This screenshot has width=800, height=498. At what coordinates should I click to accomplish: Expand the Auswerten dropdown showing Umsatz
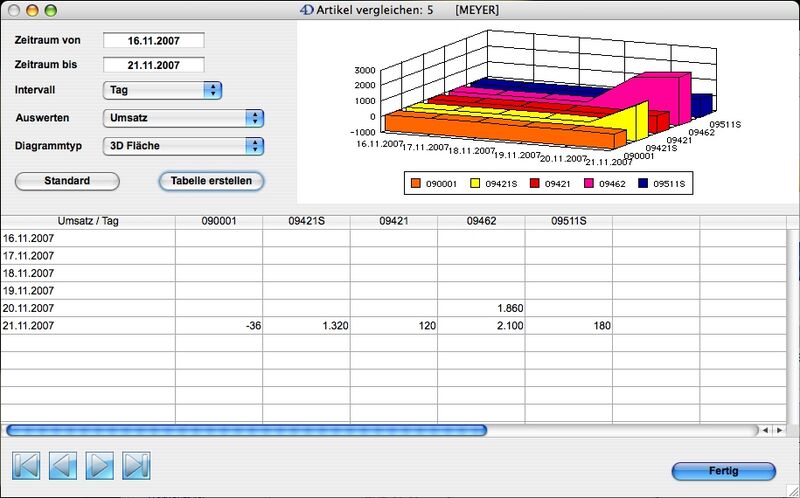(x=183, y=118)
